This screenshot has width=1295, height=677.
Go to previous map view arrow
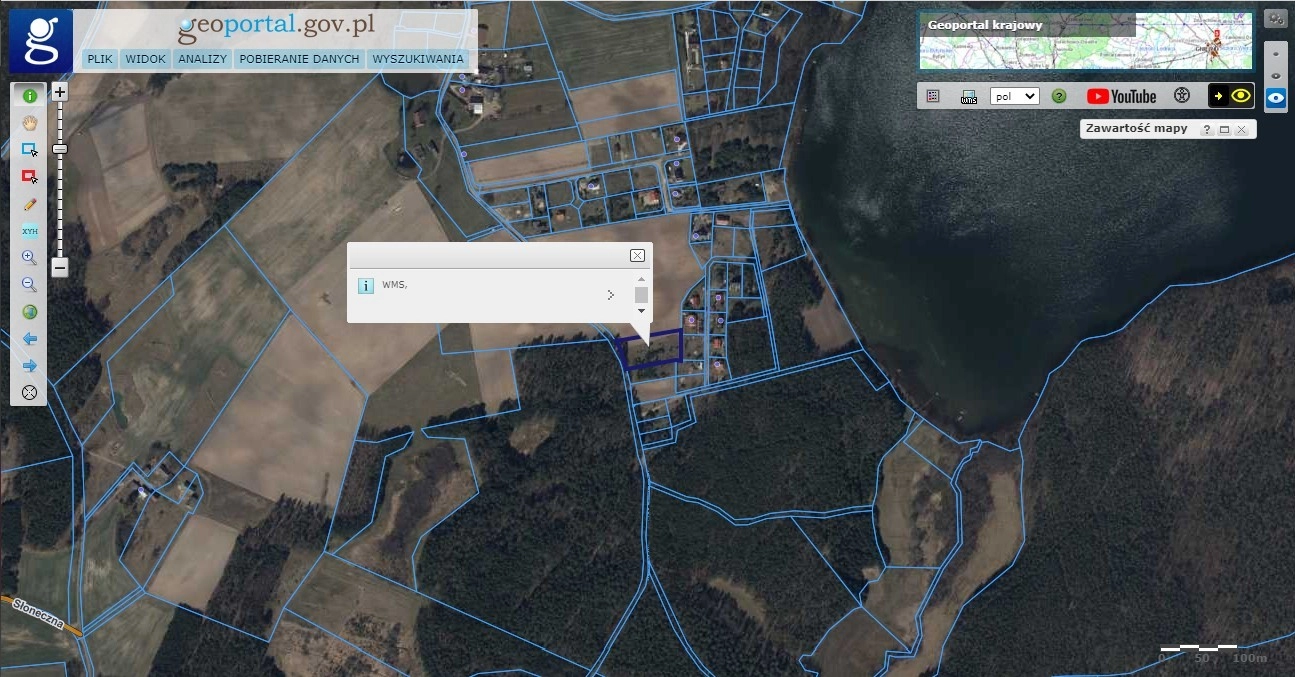[x=30, y=339]
